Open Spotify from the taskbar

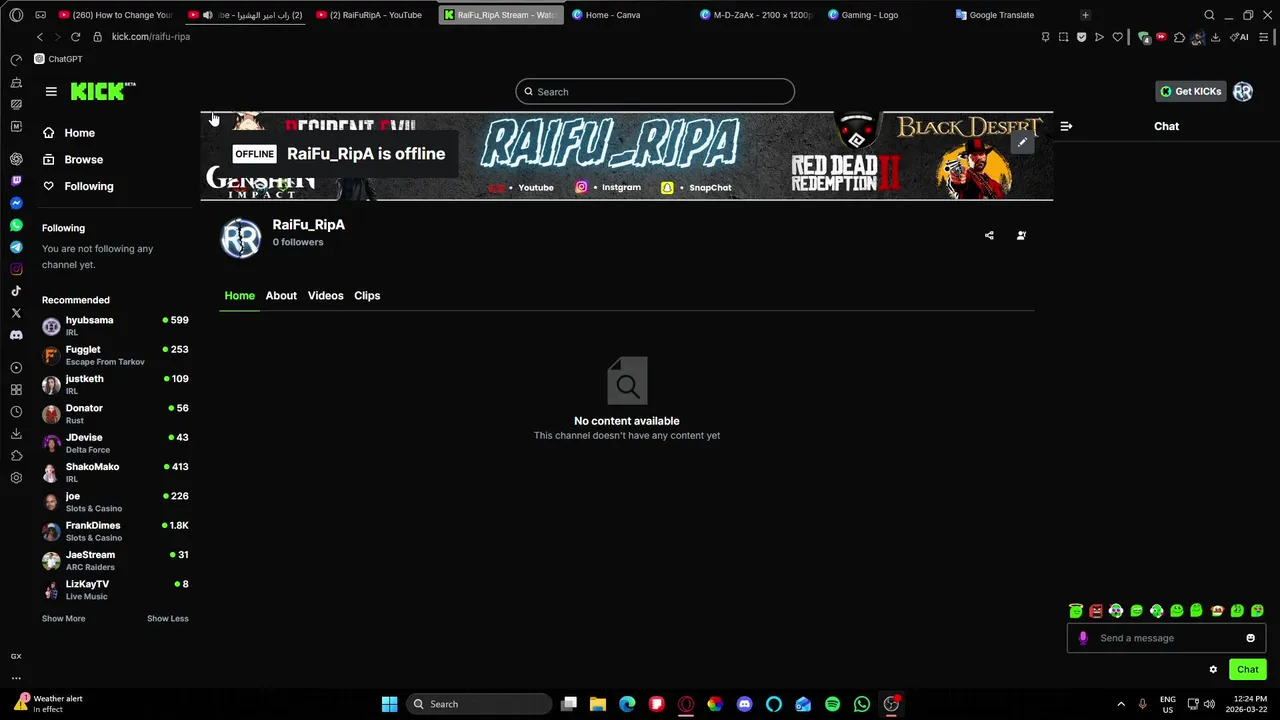(832, 704)
